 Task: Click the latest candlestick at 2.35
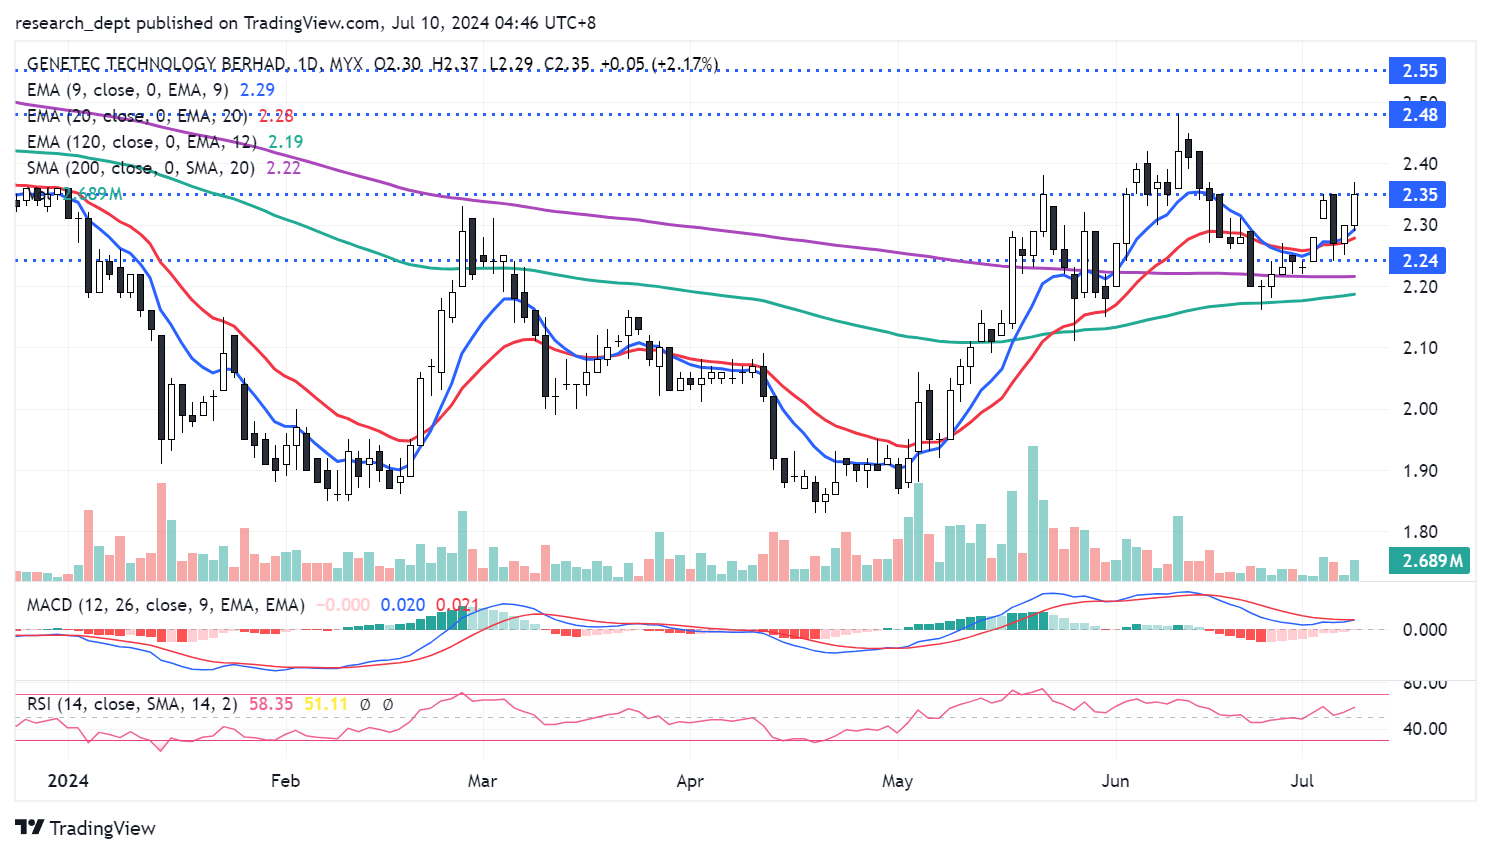click(x=1355, y=209)
